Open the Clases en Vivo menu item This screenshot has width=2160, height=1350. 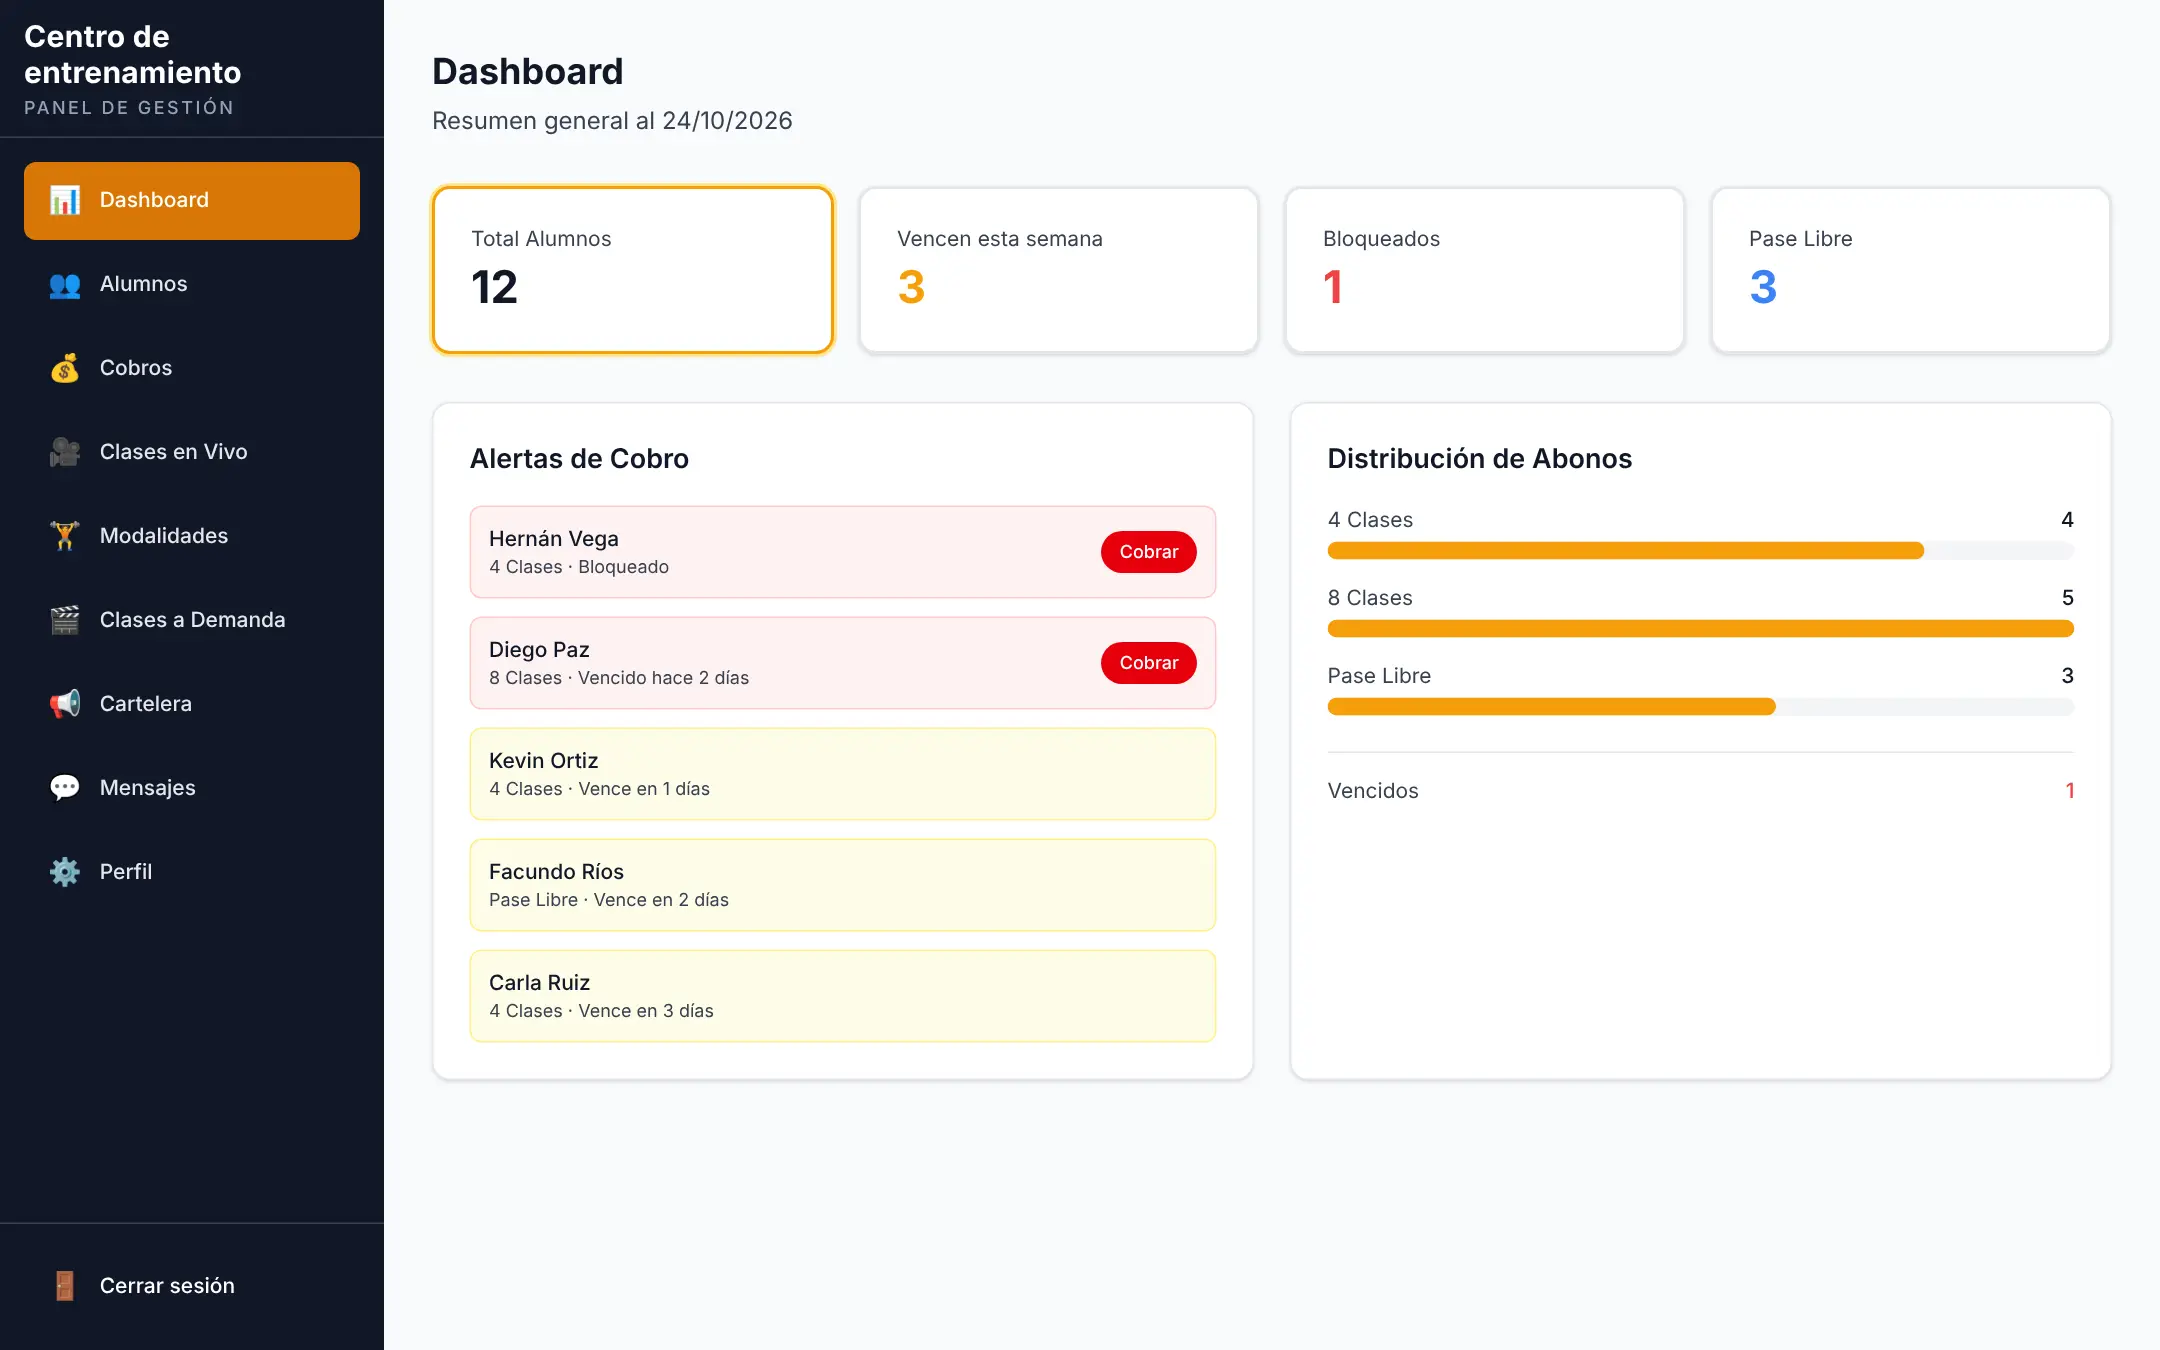[192, 452]
